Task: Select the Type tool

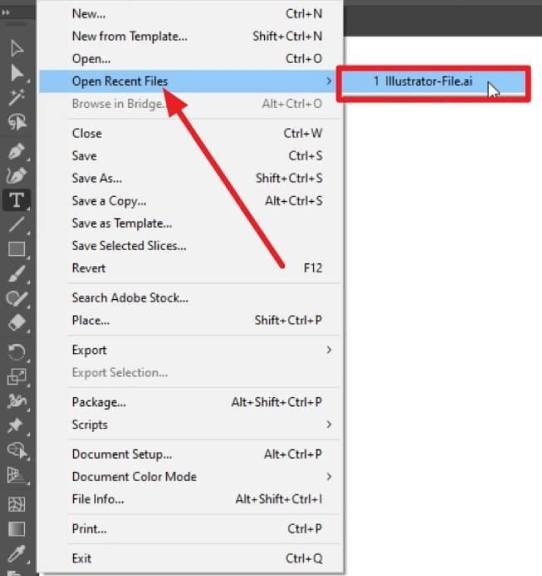Action: pyautogui.click(x=17, y=200)
